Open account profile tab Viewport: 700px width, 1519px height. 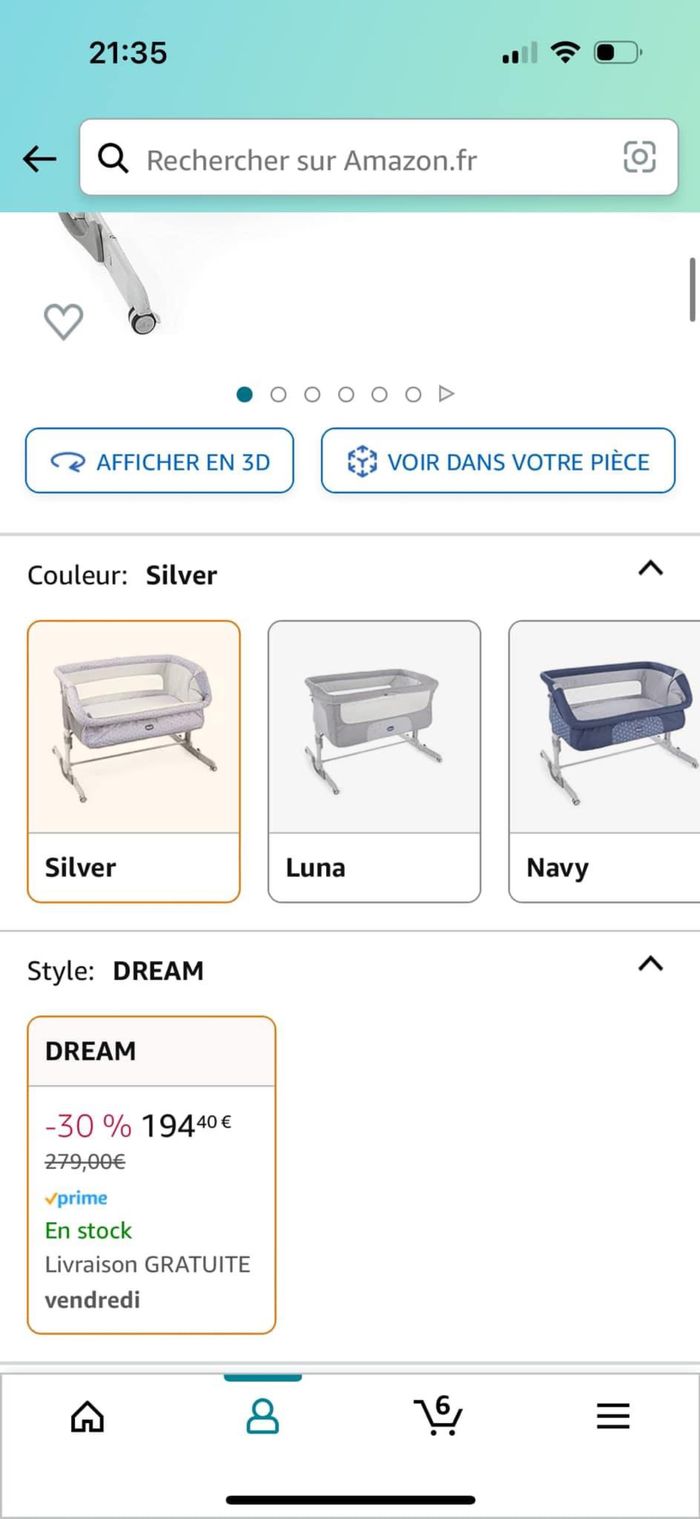pos(262,1415)
